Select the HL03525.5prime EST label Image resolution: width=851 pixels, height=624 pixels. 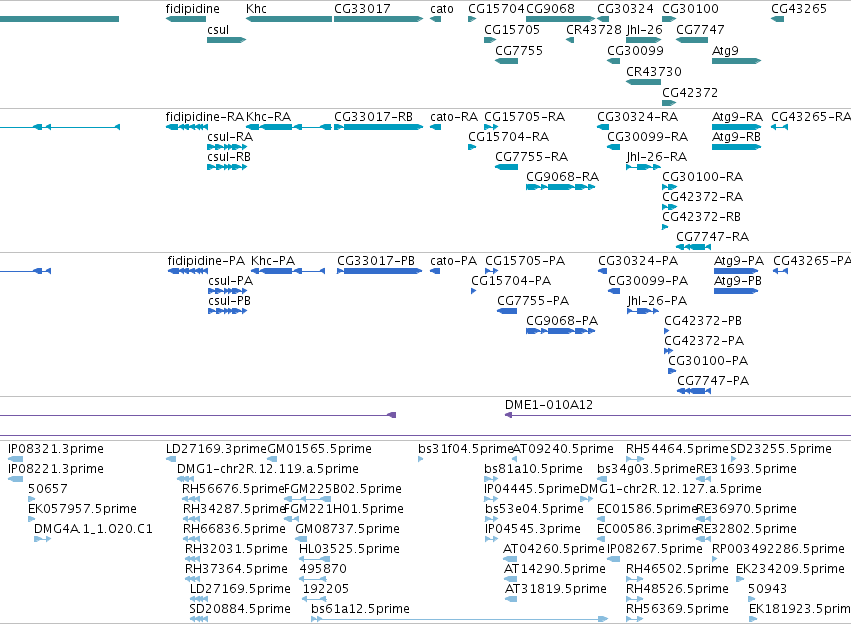click(x=350, y=550)
